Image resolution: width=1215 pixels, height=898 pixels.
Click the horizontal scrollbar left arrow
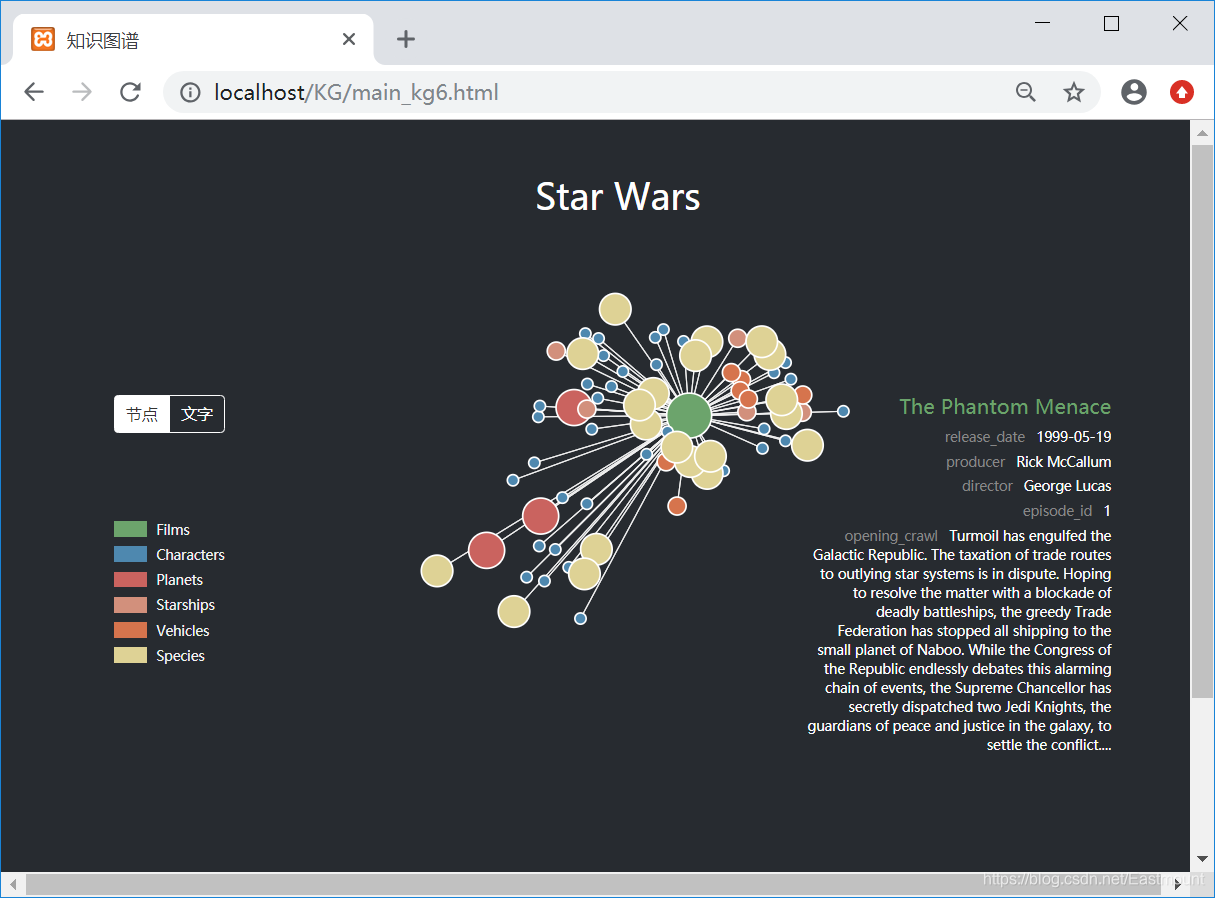13,884
